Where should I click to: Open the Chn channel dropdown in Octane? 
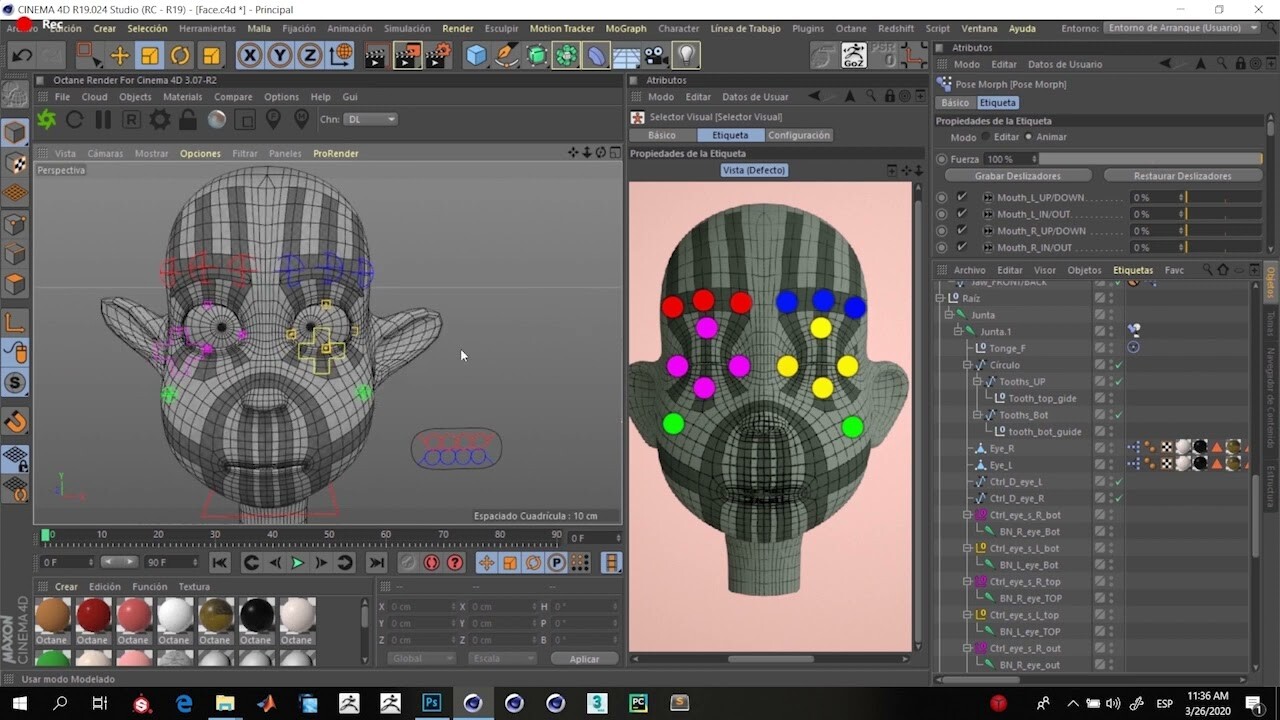pyautogui.click(x=370, y=119)
